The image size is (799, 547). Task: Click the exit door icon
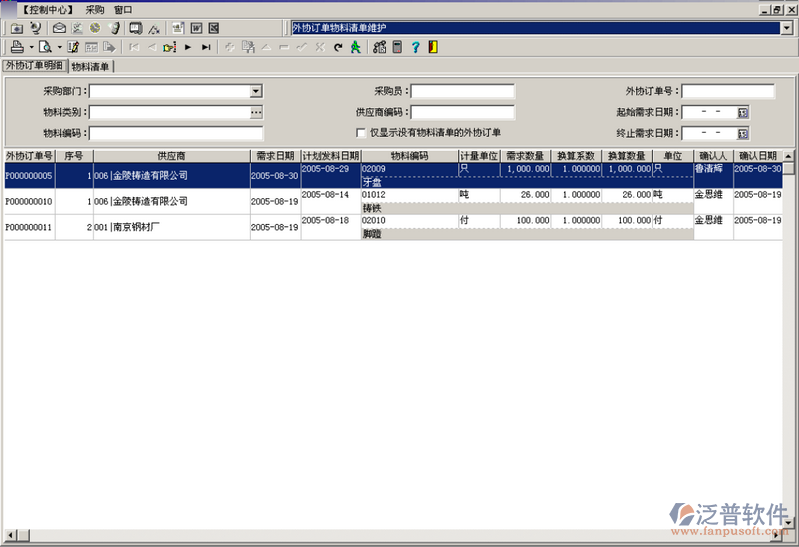[432, 47]
